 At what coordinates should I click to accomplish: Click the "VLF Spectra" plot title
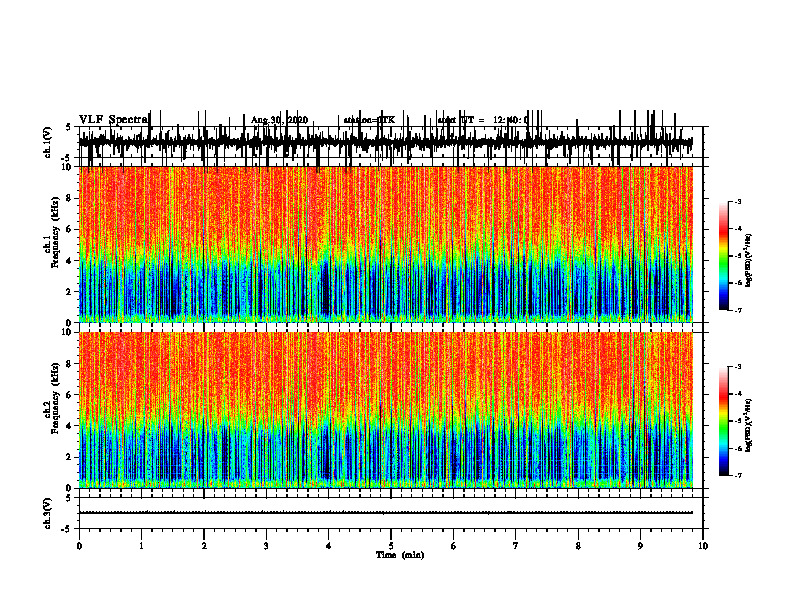tap(114, 120)
